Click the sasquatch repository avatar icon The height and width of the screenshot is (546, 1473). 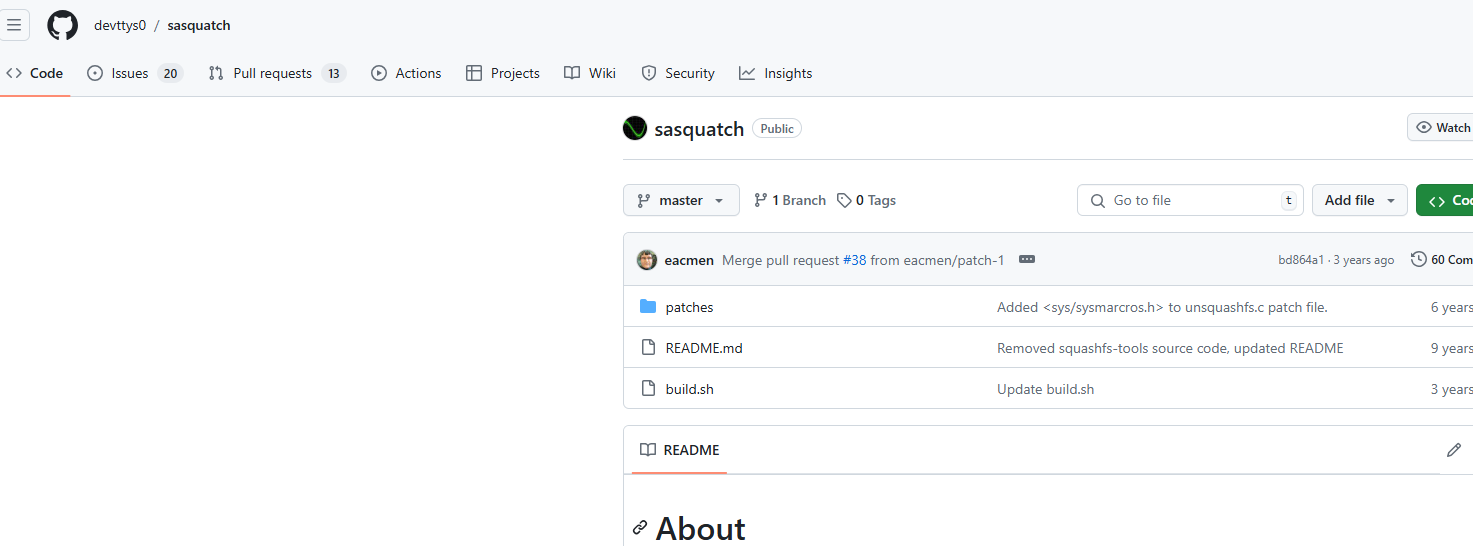click(635, 128)
